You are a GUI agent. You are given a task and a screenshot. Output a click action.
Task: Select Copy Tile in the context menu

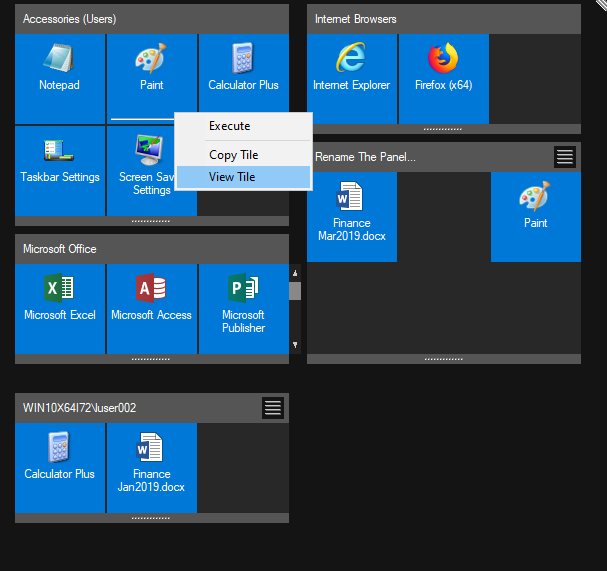click(x=233, y=155)
